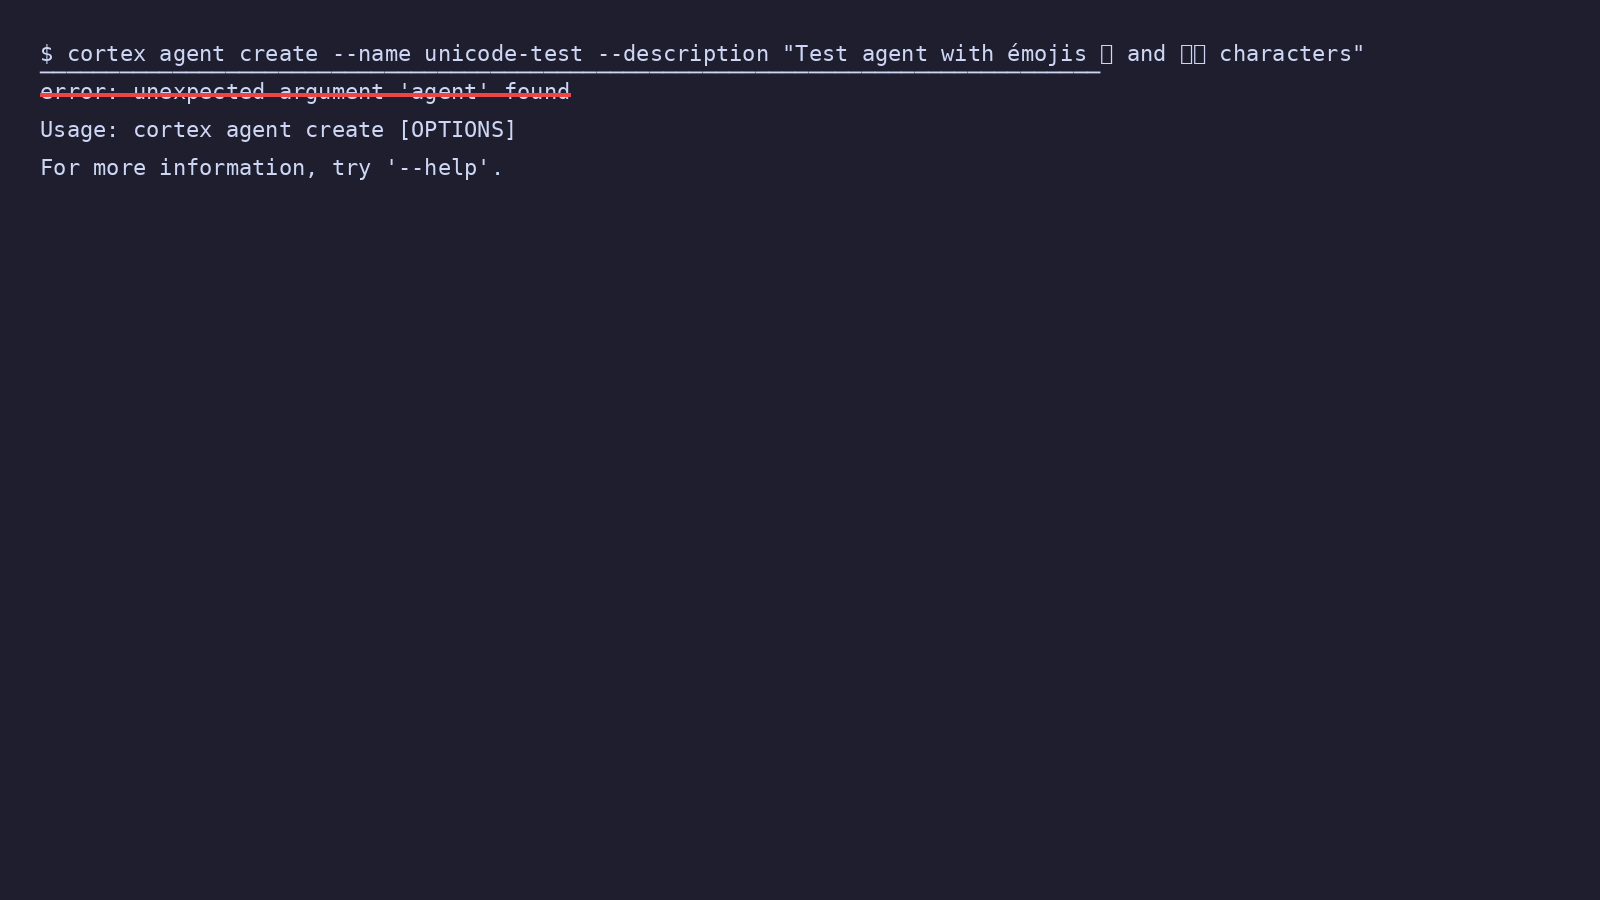Click the $ shell prompt symbol
This screenshot has height=900, width=1600.
coord(46,54)
